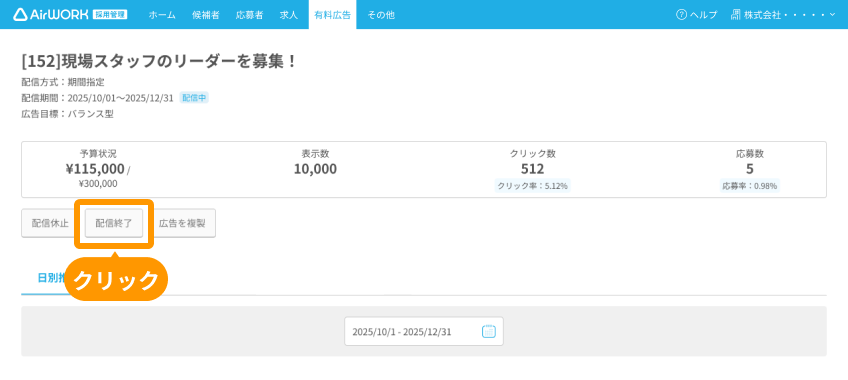Open the calendar icon in date field
Image resolution: width=848 pixels, height=380 pixels.
pyautogui.click(x=488, y=331)
